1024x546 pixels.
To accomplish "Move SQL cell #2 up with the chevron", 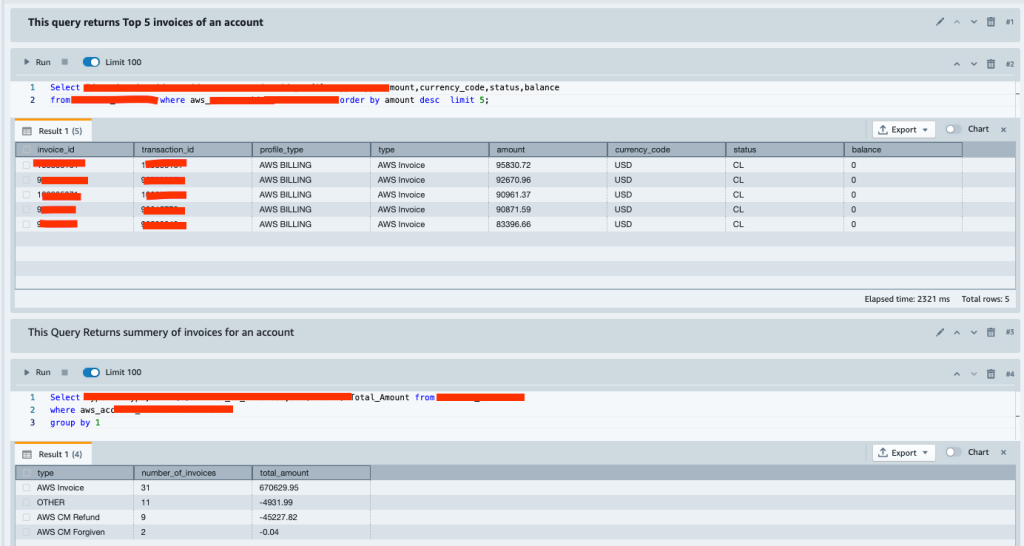I will click(957, 63).
